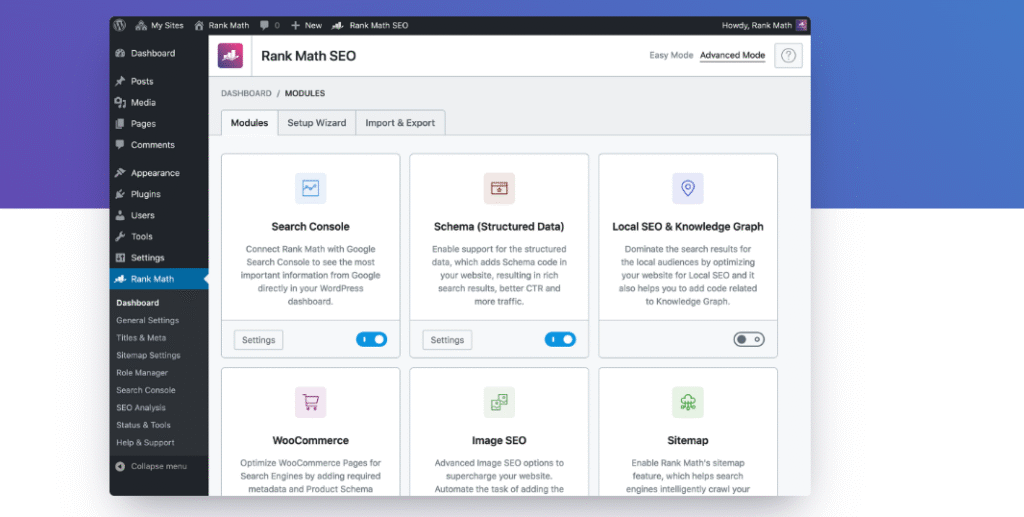The image size is (1024, 517).
Task: Open the New content menu in admin bar
Action: pyautogui.click(x=307, y=25)
